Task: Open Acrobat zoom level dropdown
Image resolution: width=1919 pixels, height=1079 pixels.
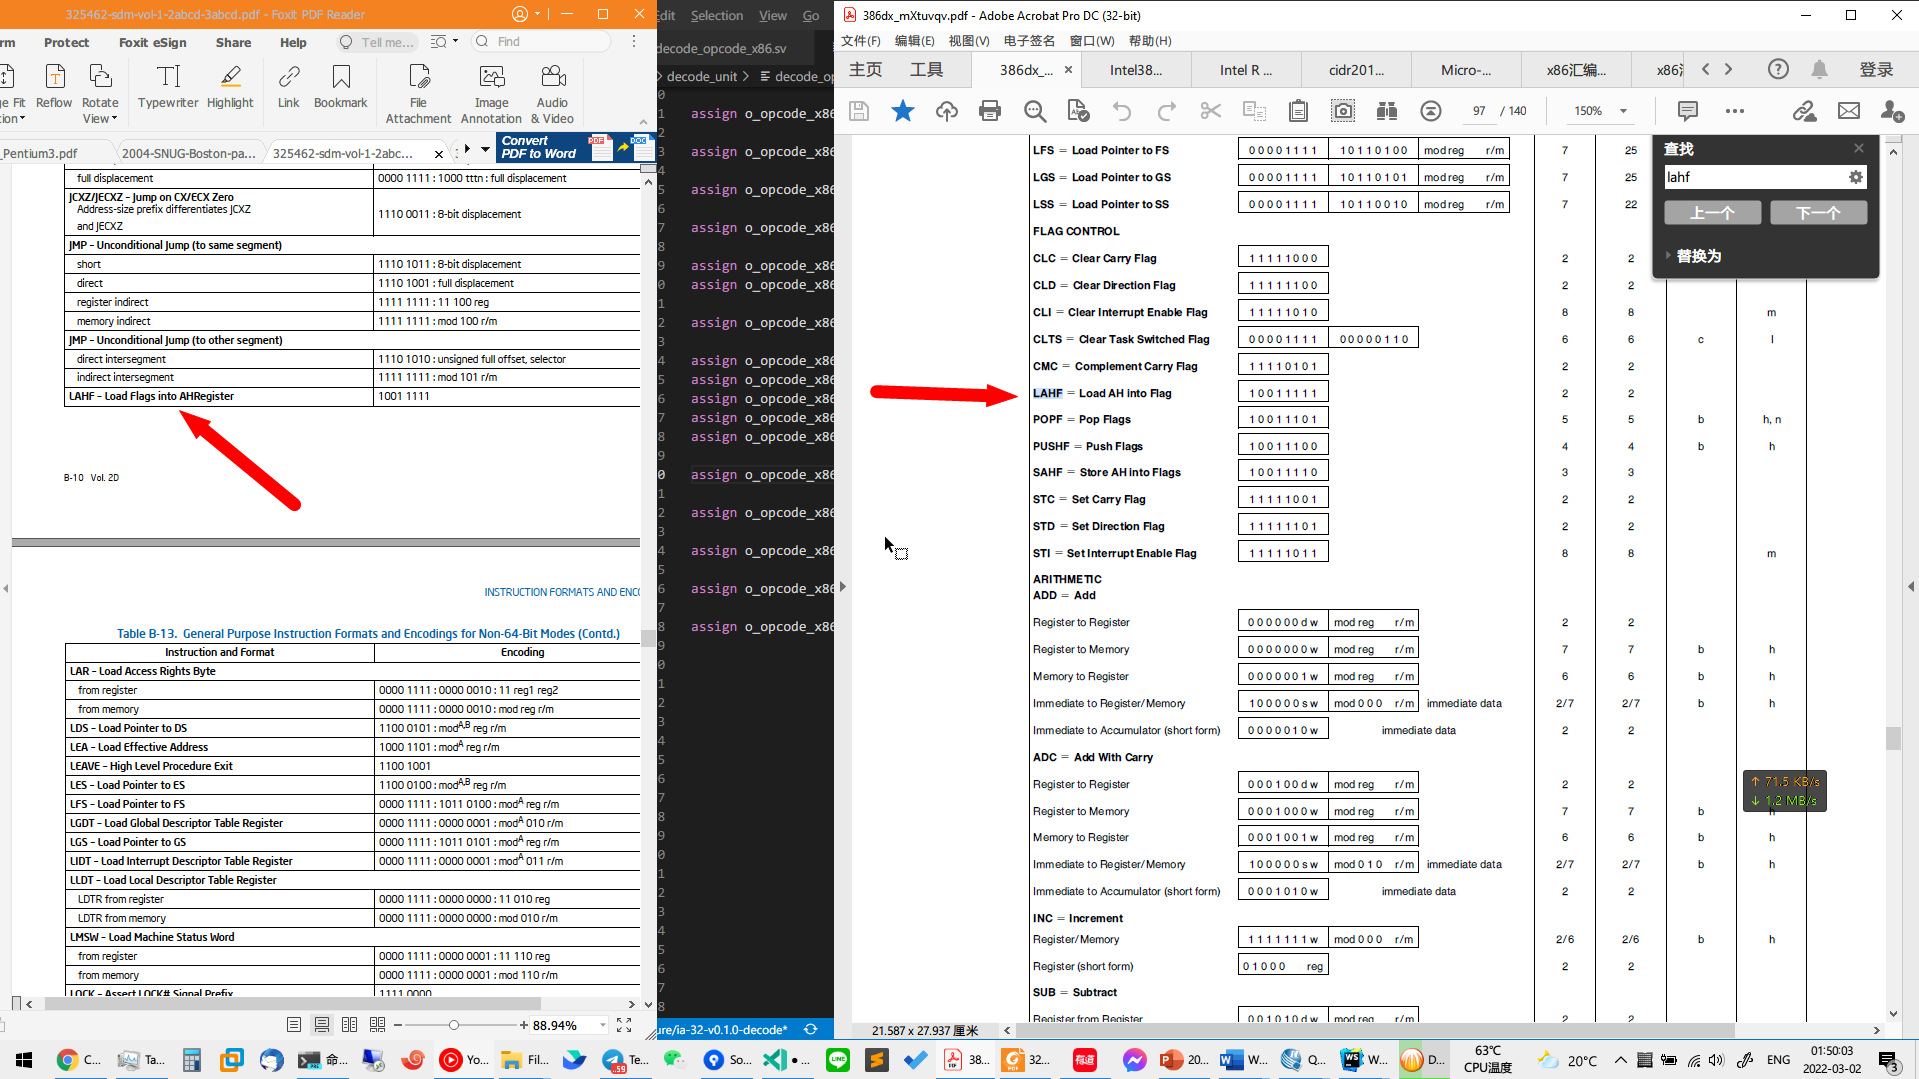Action: point(1623,111)
